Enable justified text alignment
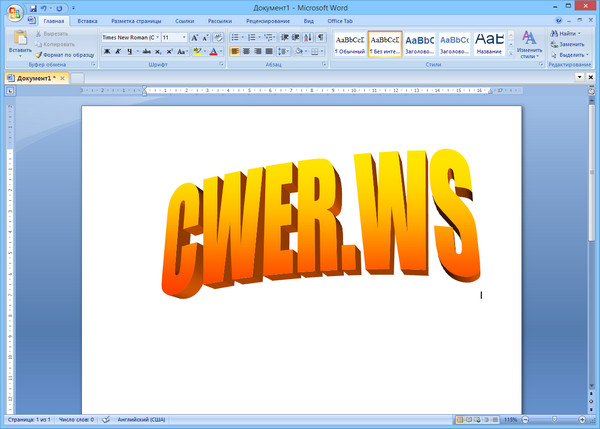Viewport: 600px width, 429px height. (x=269, y=51)
